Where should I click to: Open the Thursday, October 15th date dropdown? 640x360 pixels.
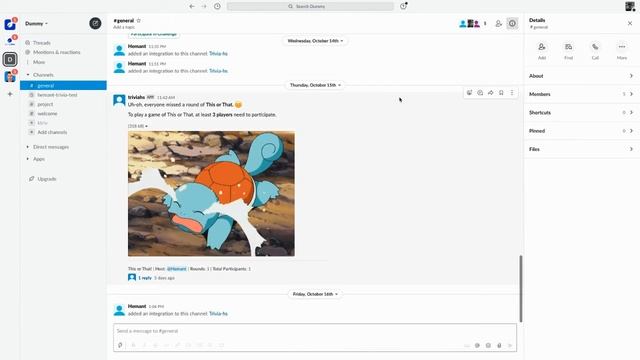click(315, 85)
